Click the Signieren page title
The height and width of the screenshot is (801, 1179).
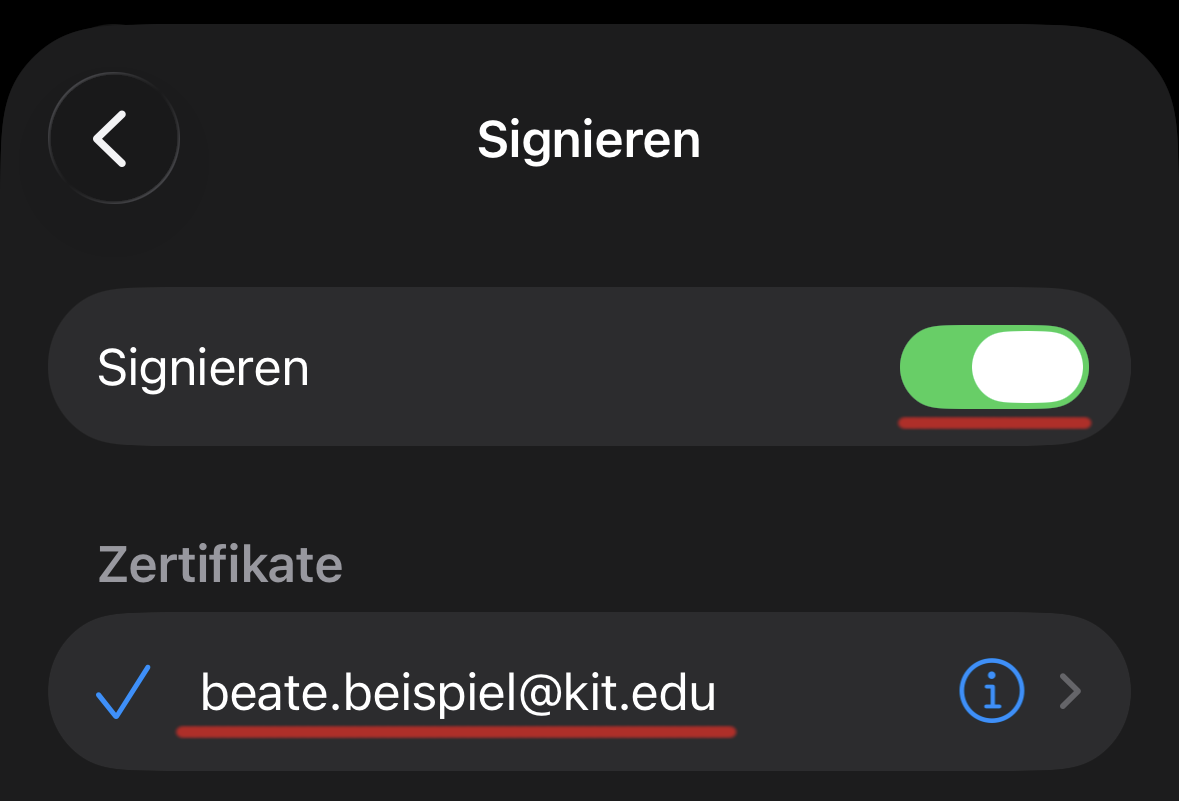pyautogui.click(x=589, y=139)
